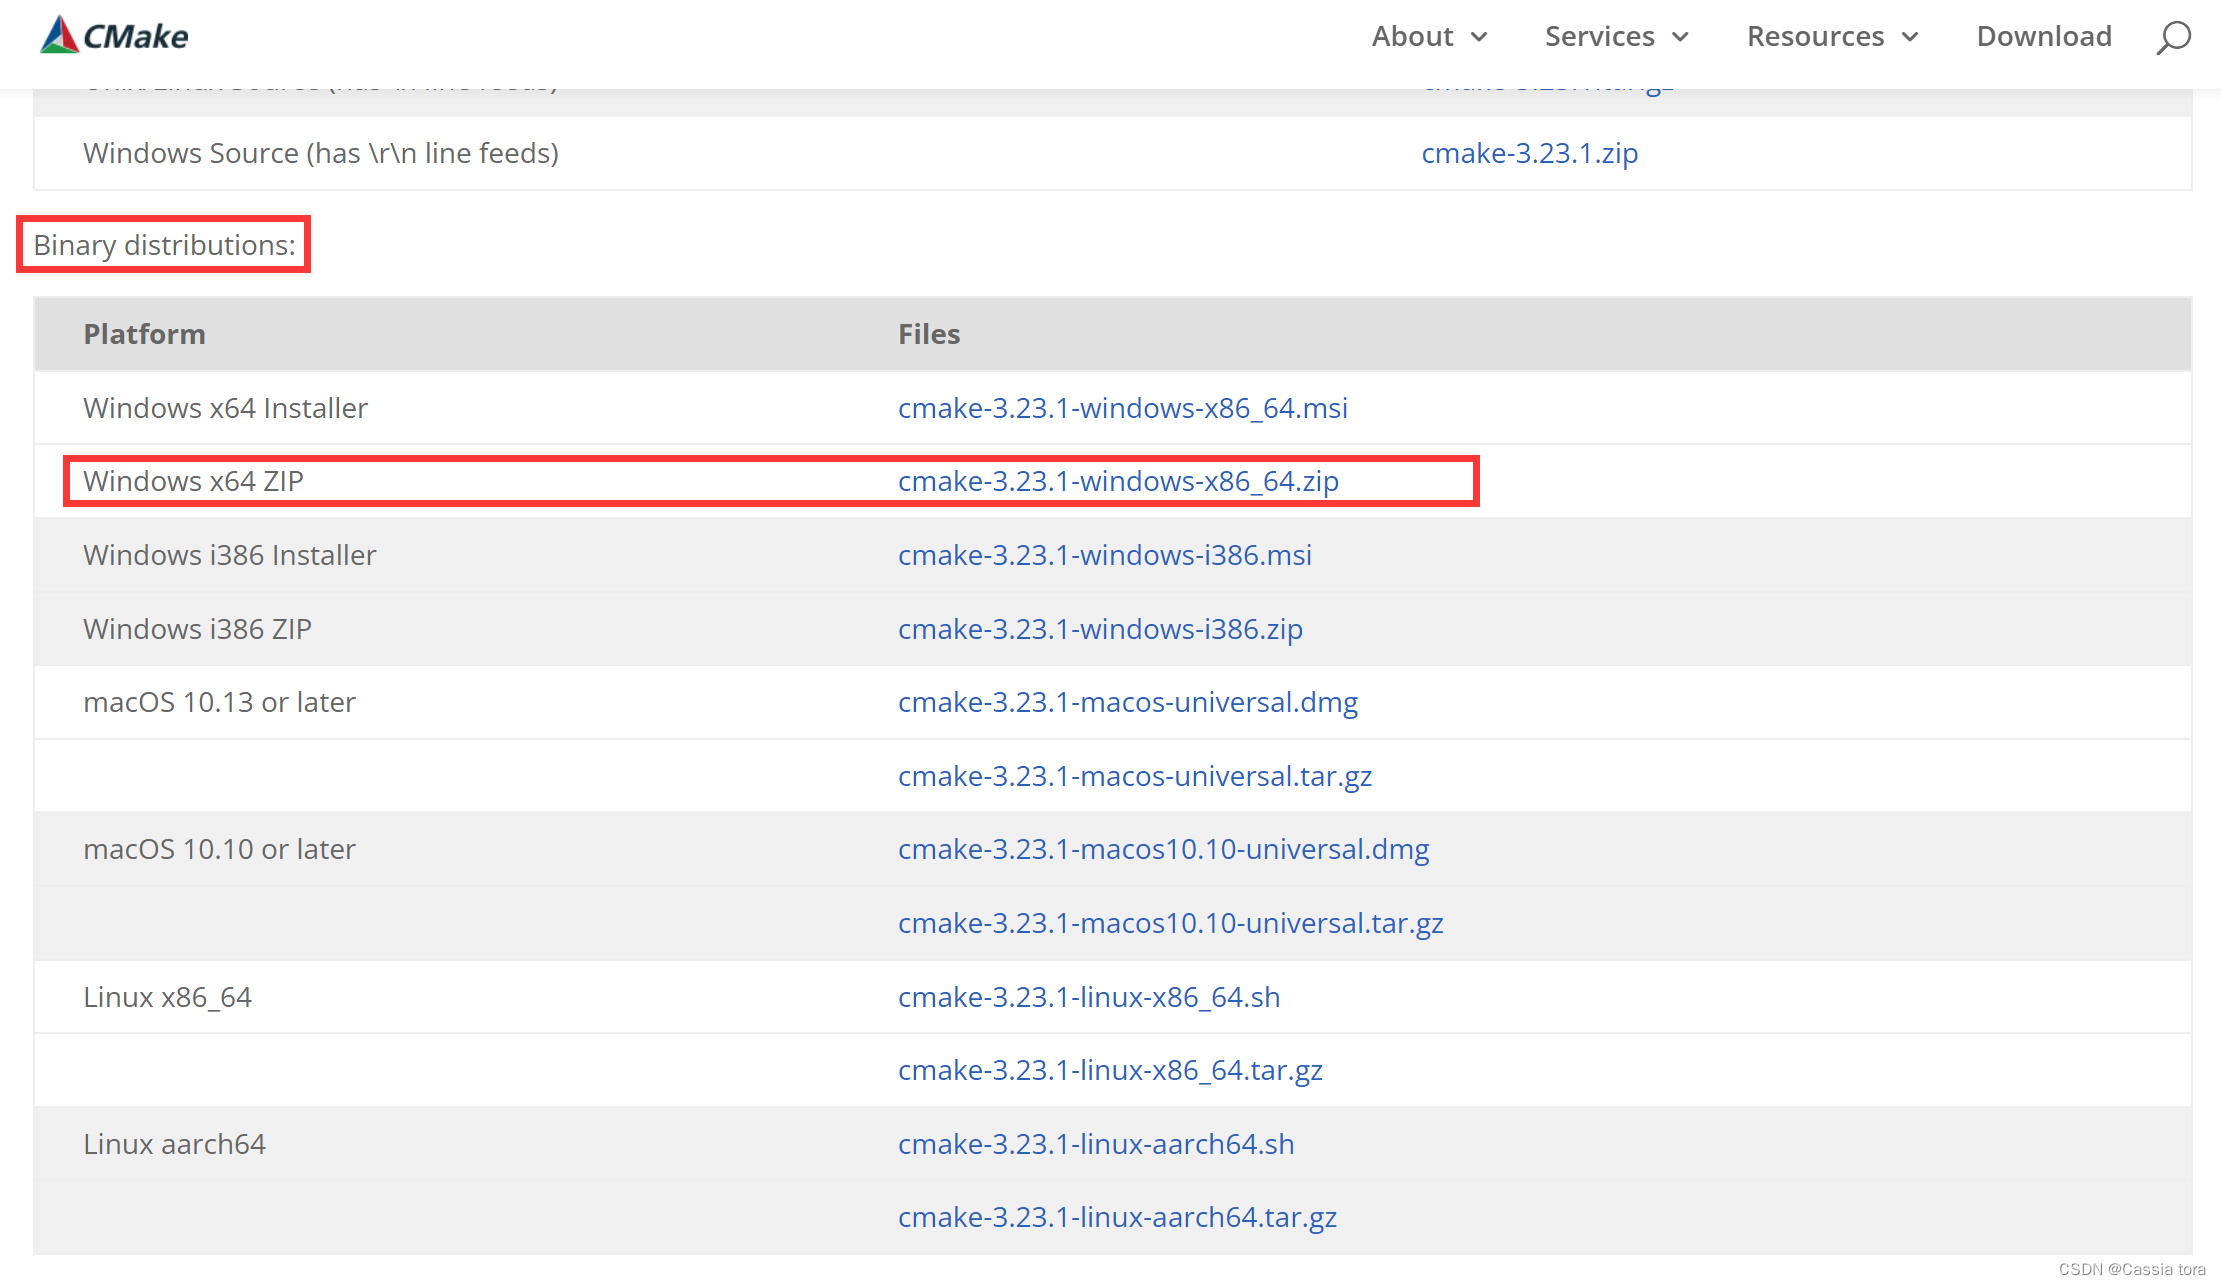Viewport: 2221px width, 1285px height.
Task: Select the 'macOS 10.13 or later' text
Action: [219, 702]
